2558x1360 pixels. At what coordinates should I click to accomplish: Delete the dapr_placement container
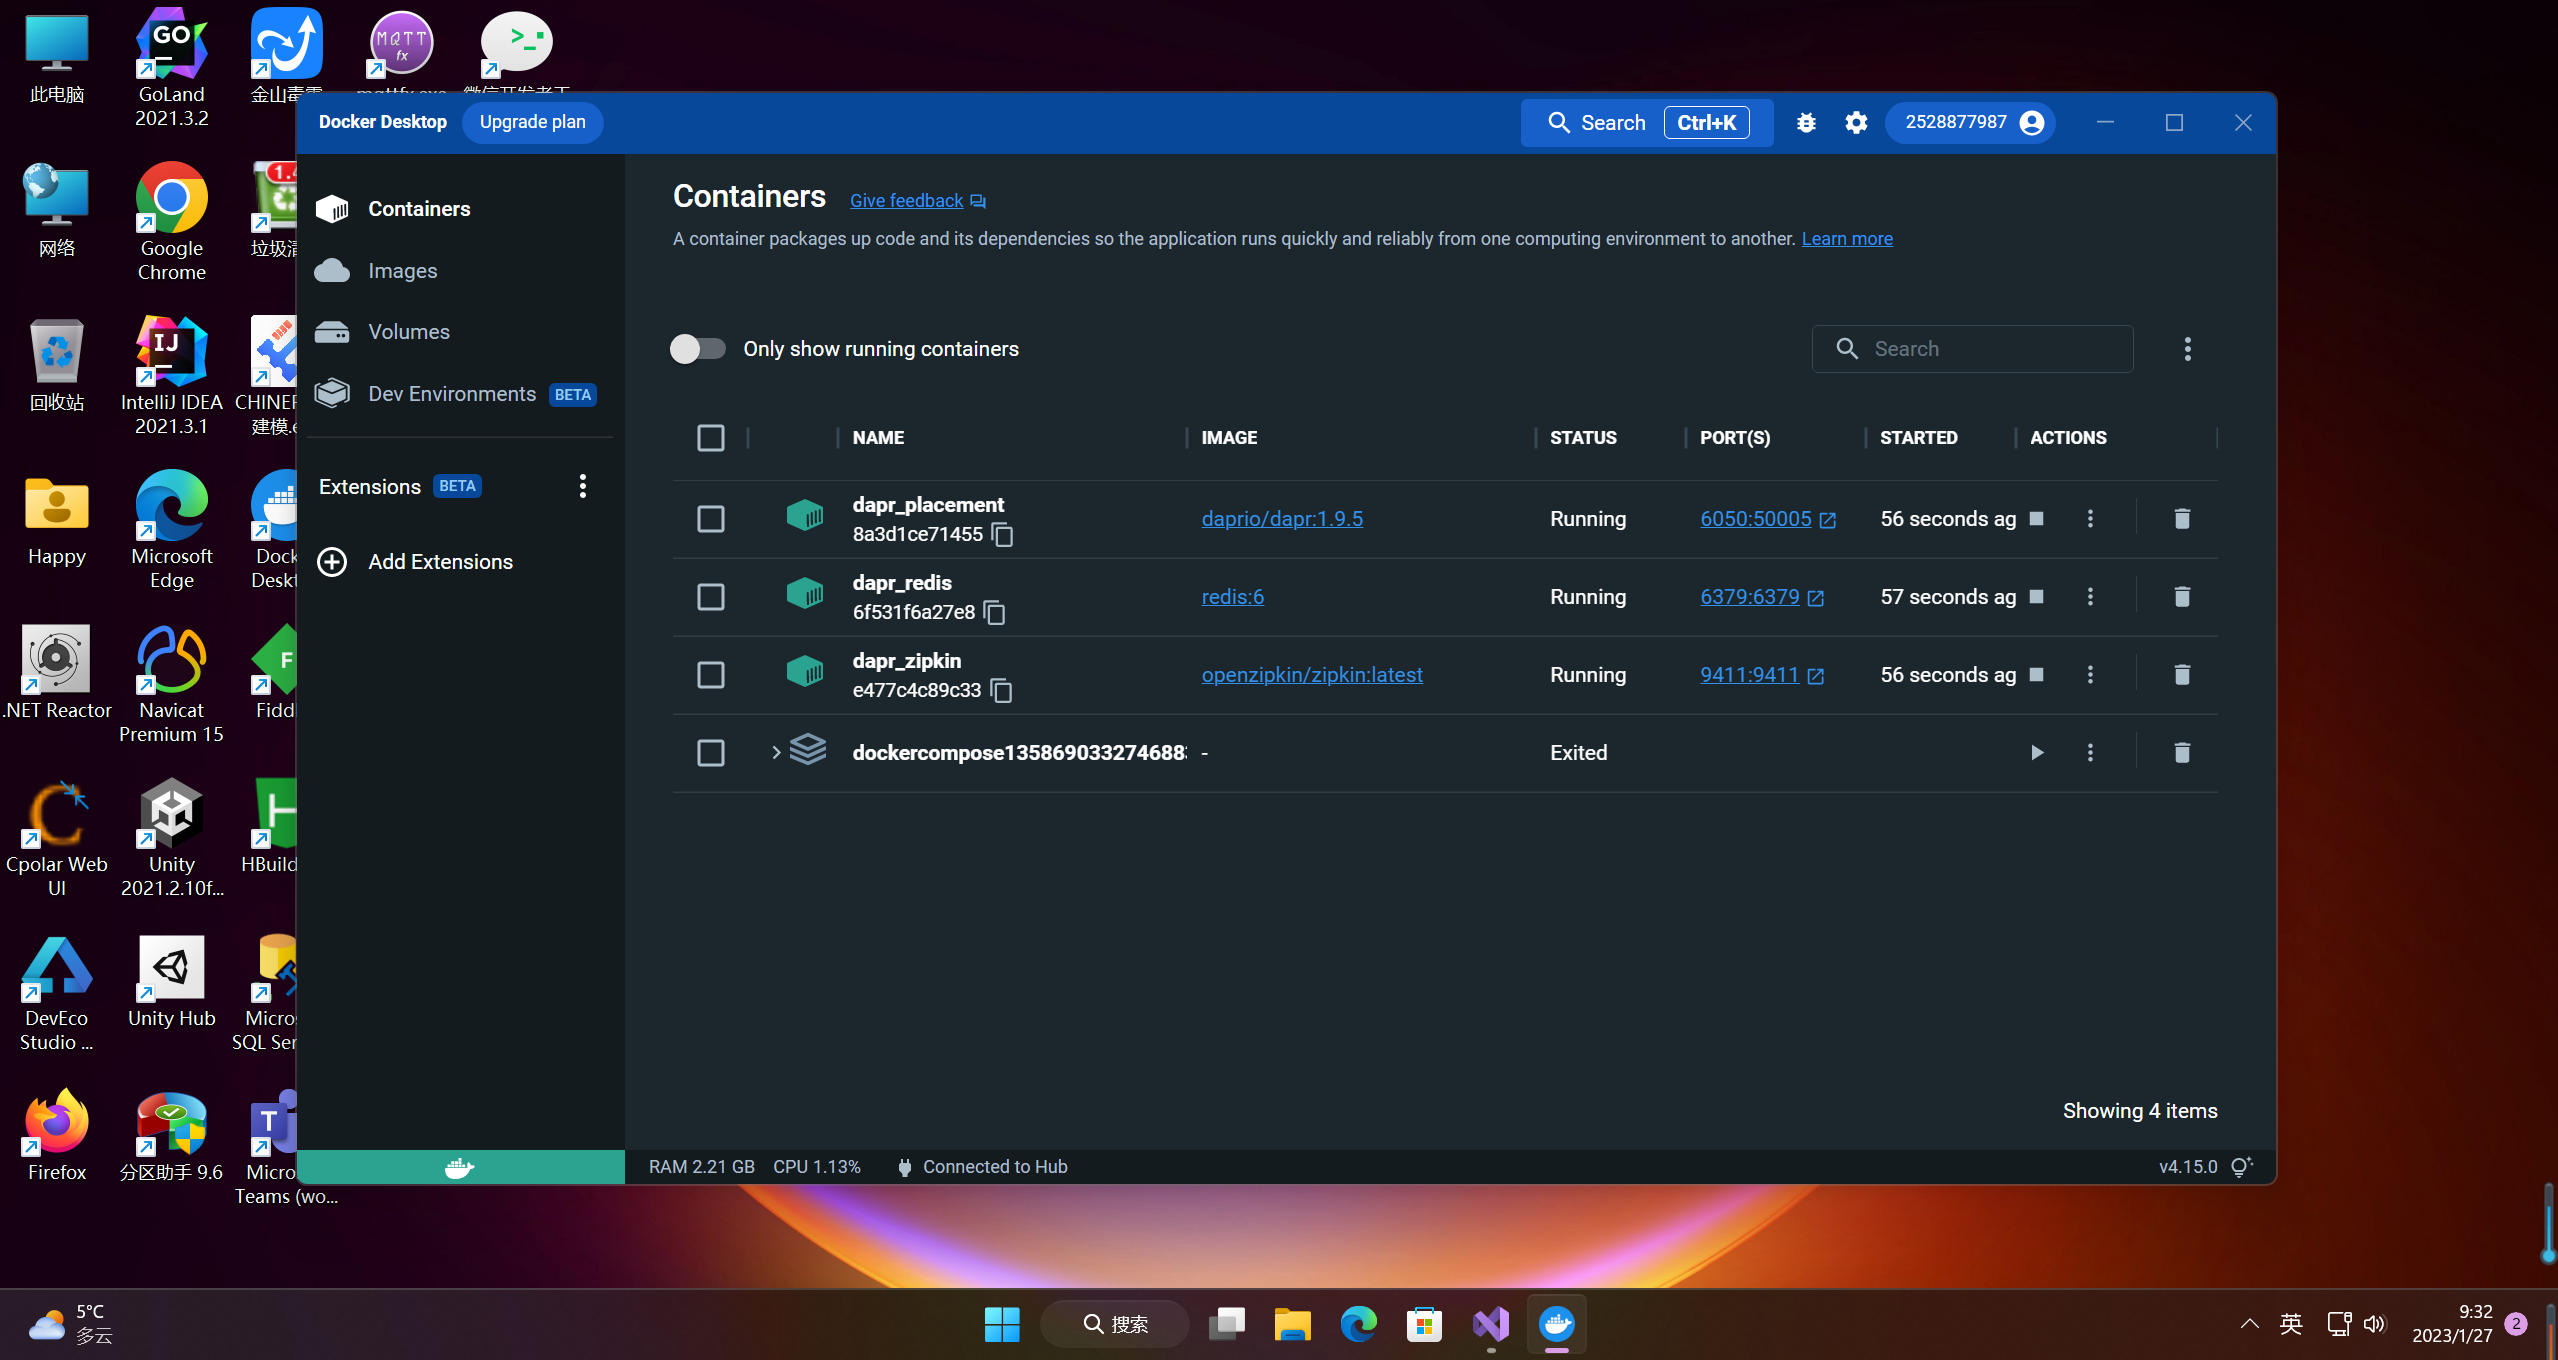[x=2182, y=518]
